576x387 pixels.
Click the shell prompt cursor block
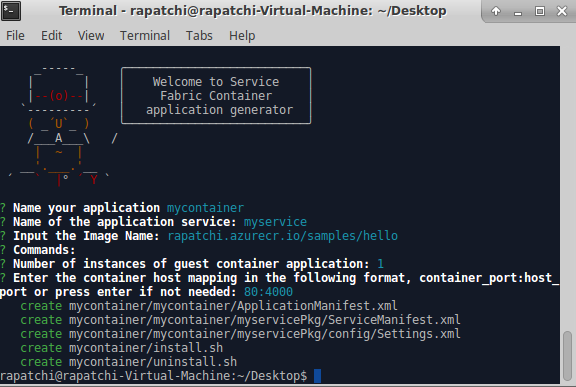point(317,376)
